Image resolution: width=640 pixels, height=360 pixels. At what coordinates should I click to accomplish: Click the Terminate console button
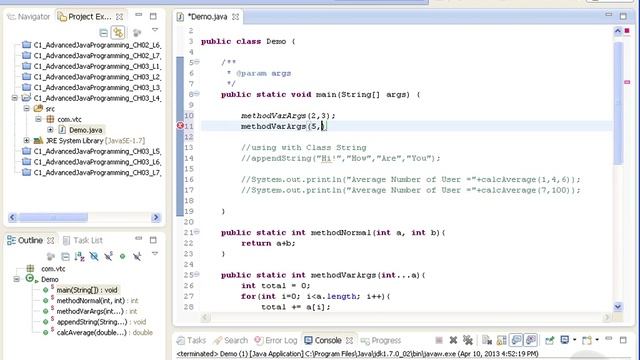pos(439,340)
